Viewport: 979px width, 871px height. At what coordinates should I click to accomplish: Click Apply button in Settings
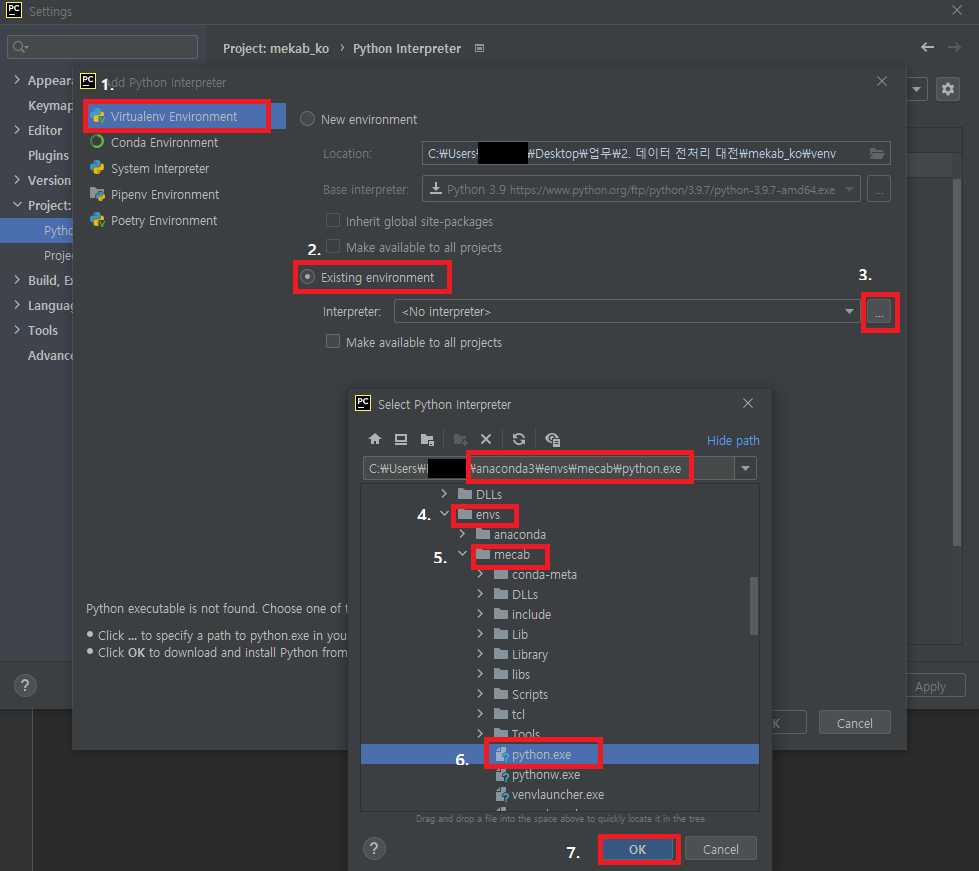930,686
